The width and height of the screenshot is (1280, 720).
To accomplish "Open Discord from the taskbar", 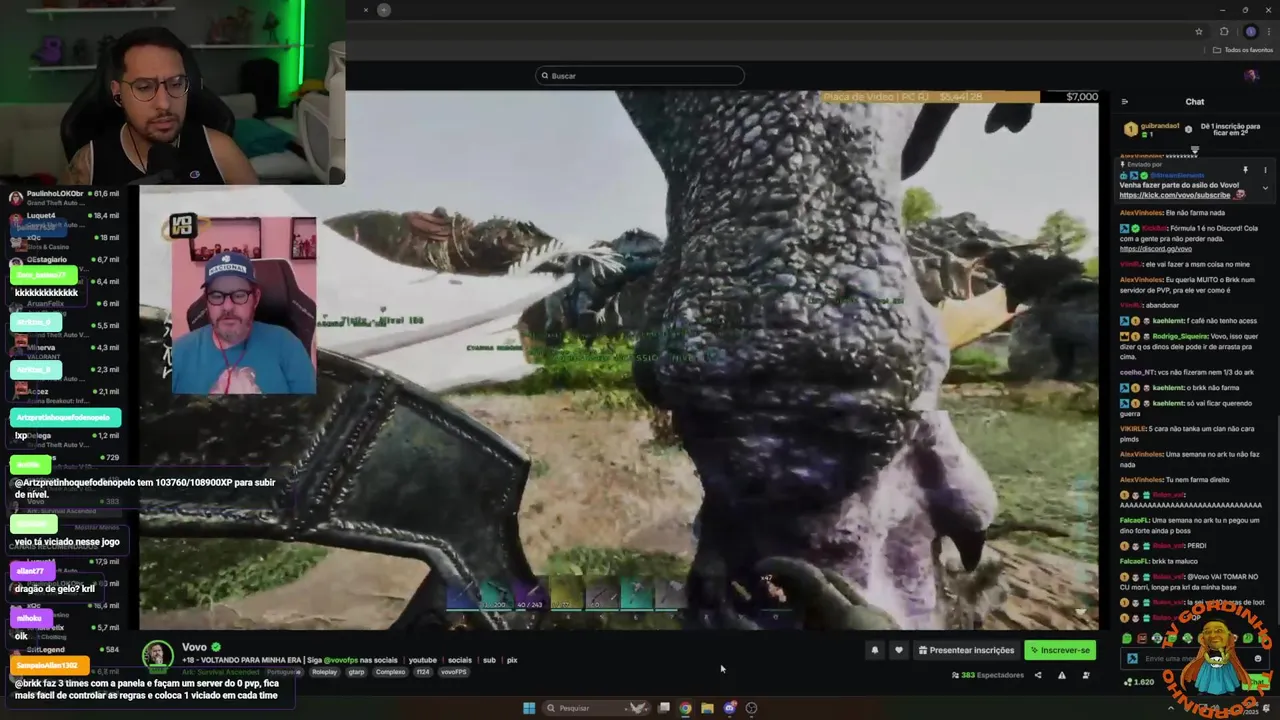I will [729, 708].
